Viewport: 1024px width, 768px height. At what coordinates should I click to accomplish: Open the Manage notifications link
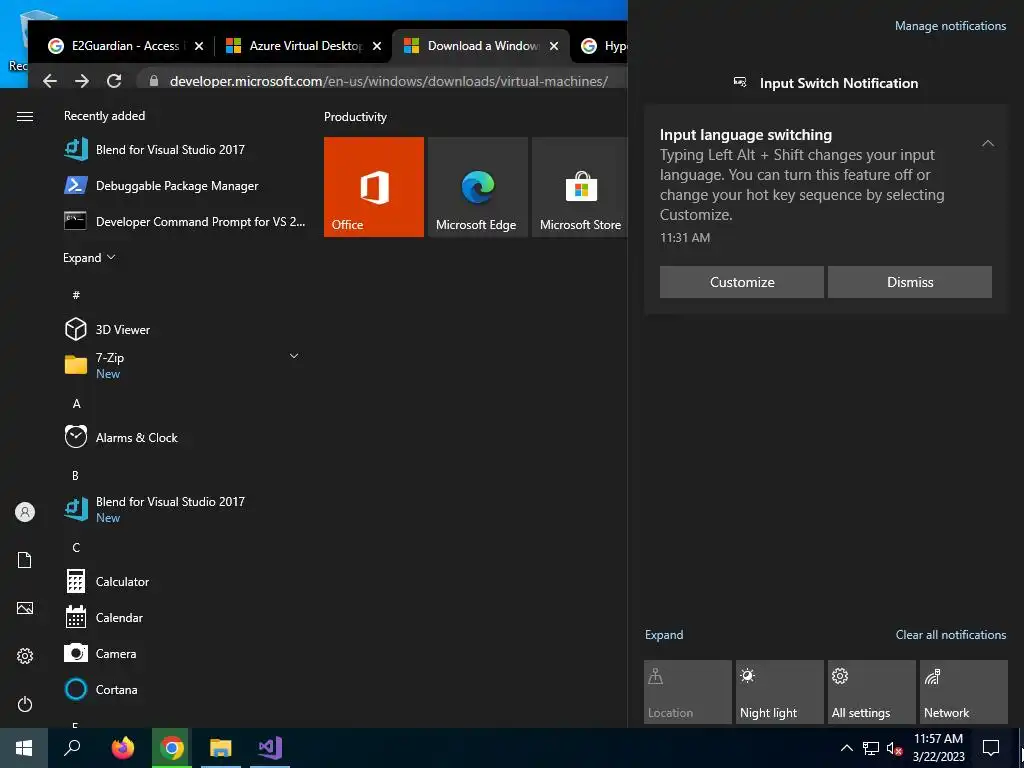click(x=950, y=26)
